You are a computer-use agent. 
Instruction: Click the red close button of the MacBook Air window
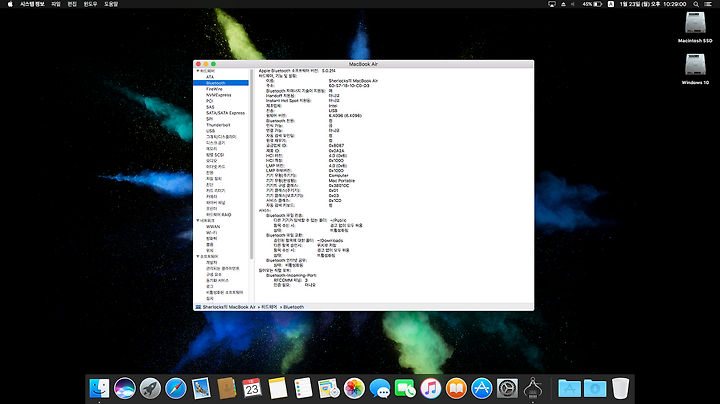pyautogui.click(x=198, y=64)
